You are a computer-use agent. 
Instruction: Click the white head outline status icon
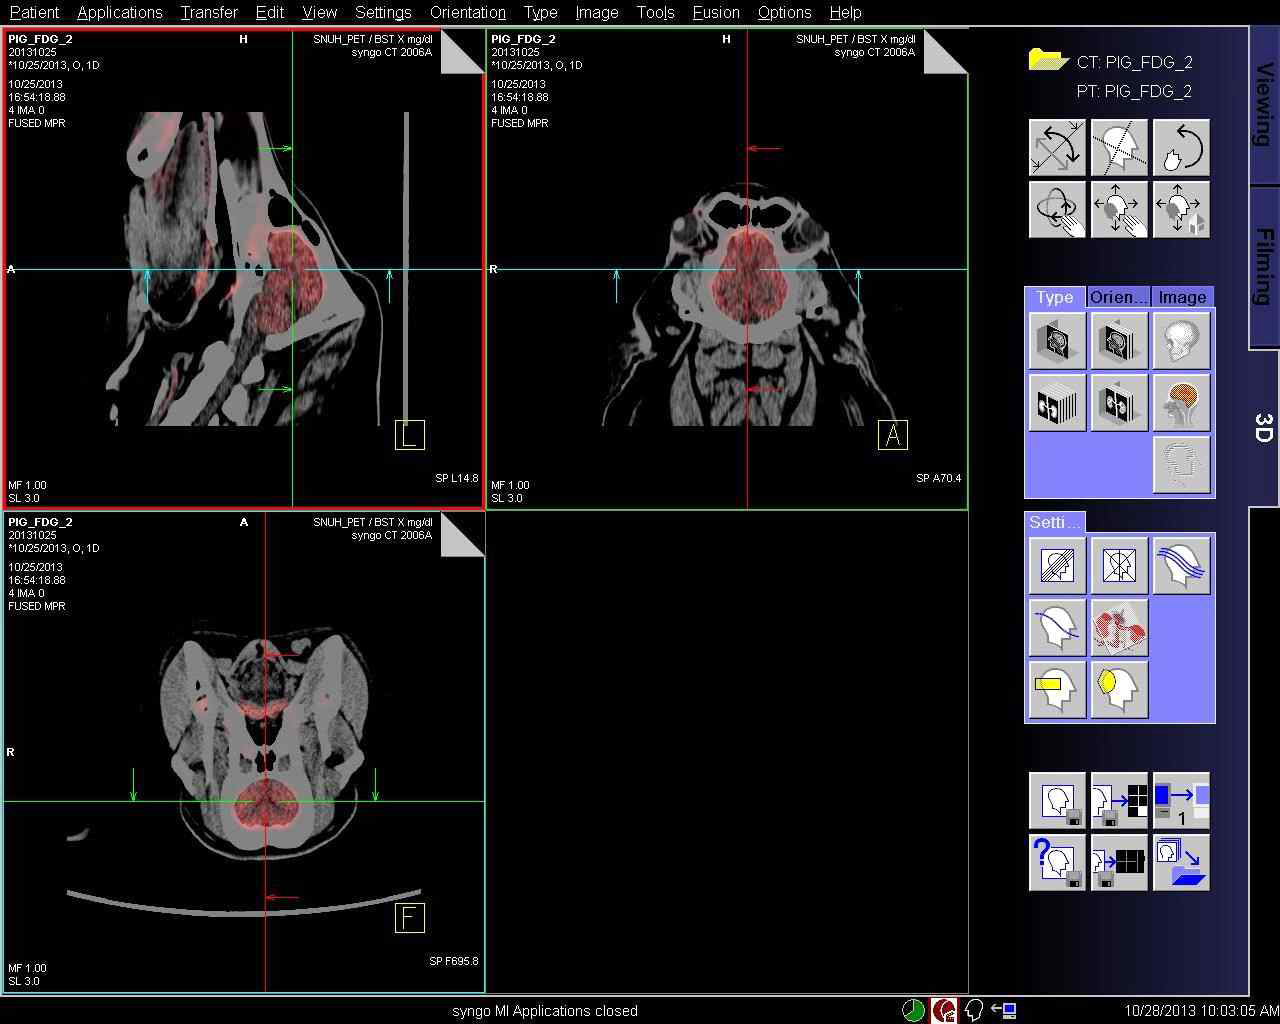974,1010
